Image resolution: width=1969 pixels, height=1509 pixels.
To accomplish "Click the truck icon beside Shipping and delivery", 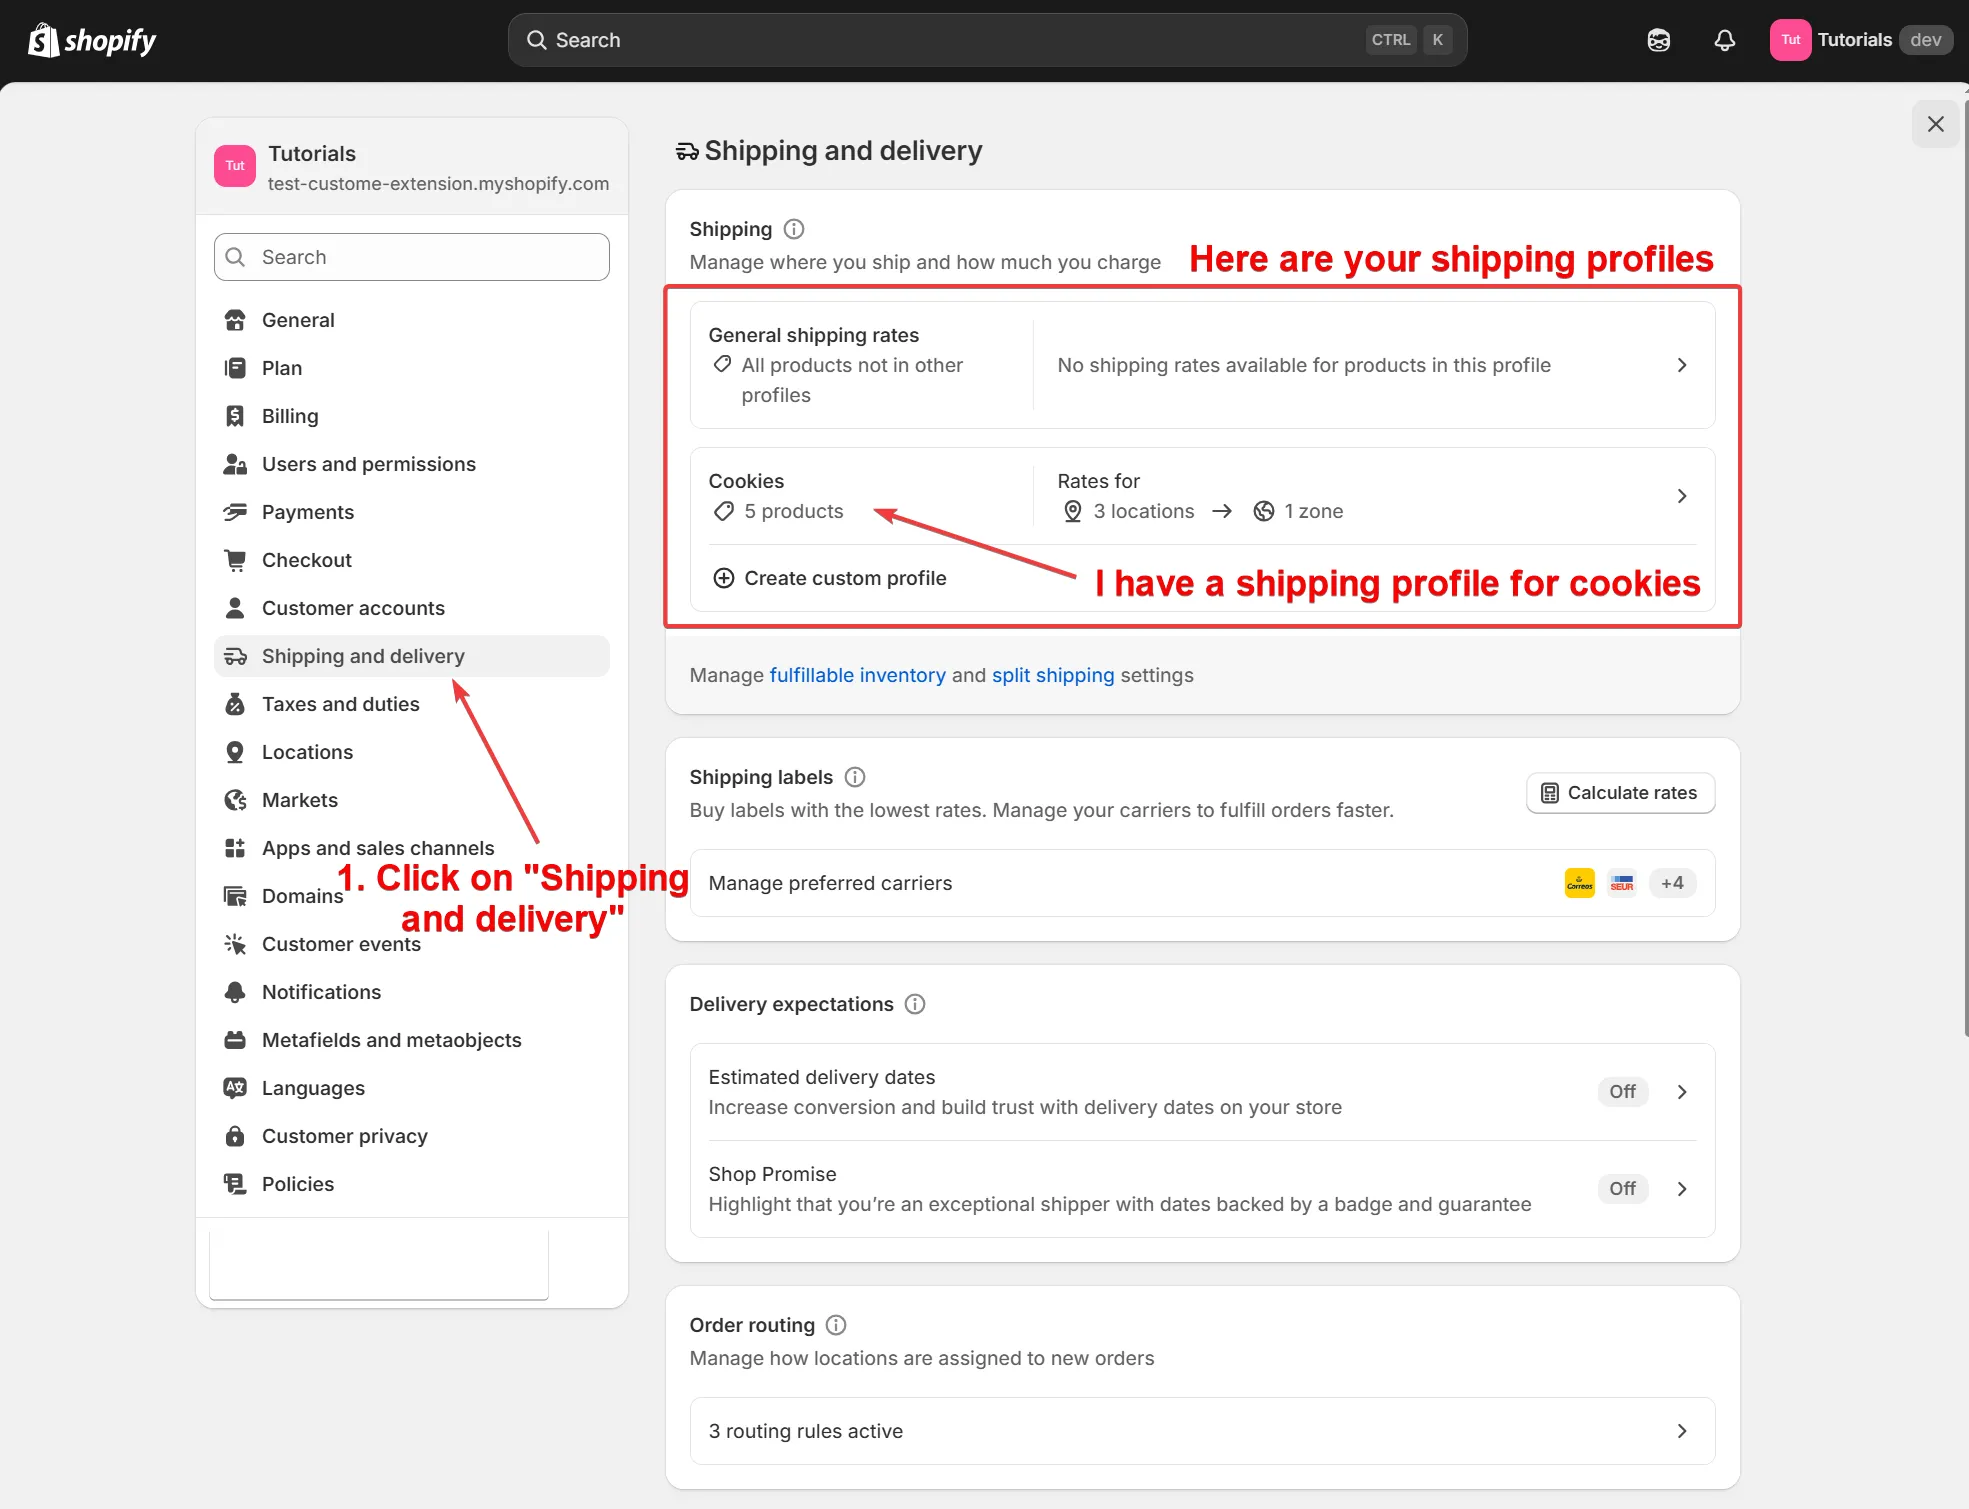I will pos(235,656).
